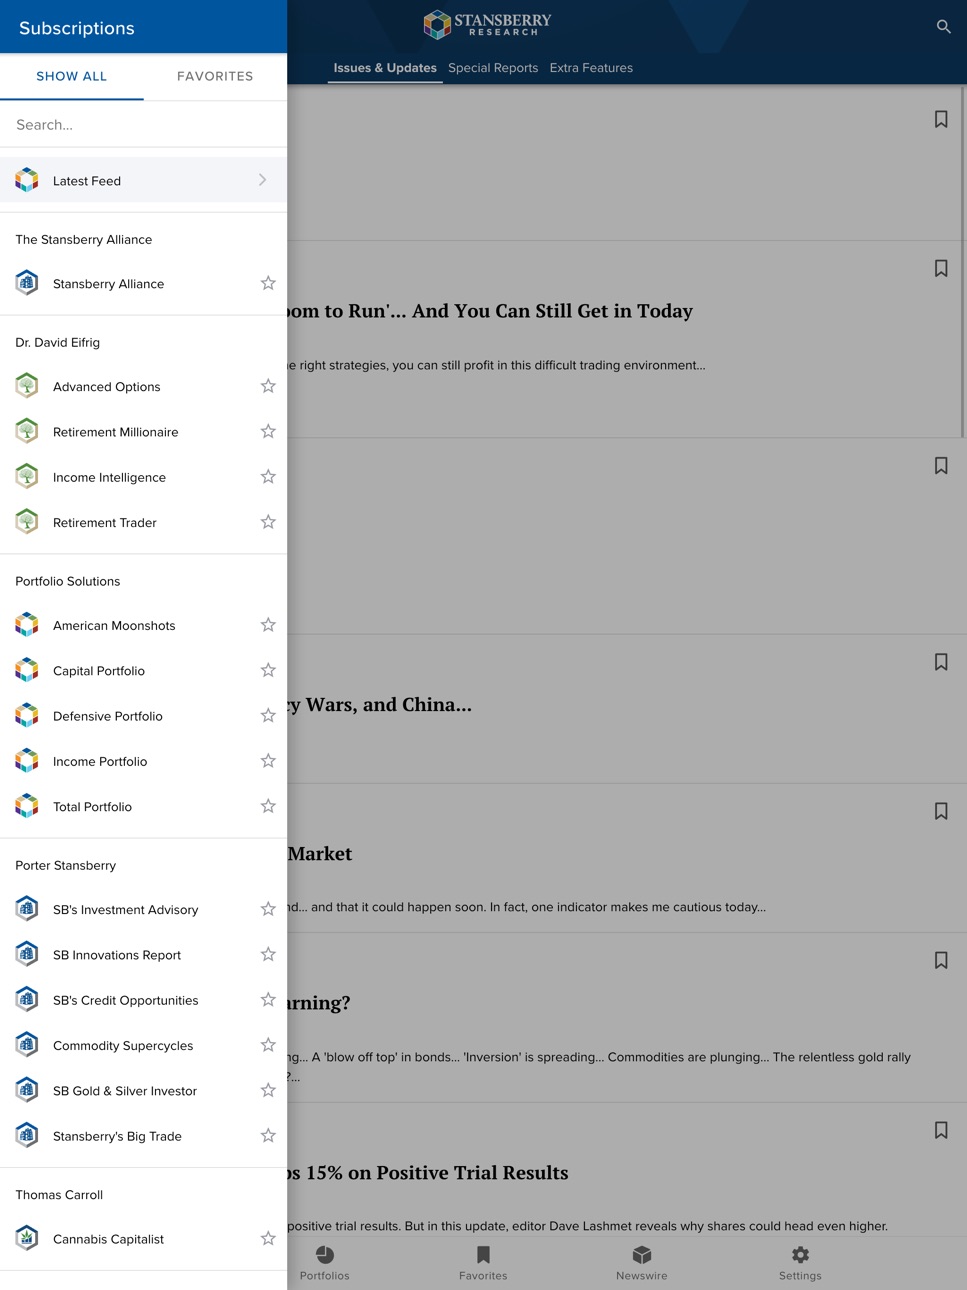Select the Extra Features tab

tap(591, 68)
